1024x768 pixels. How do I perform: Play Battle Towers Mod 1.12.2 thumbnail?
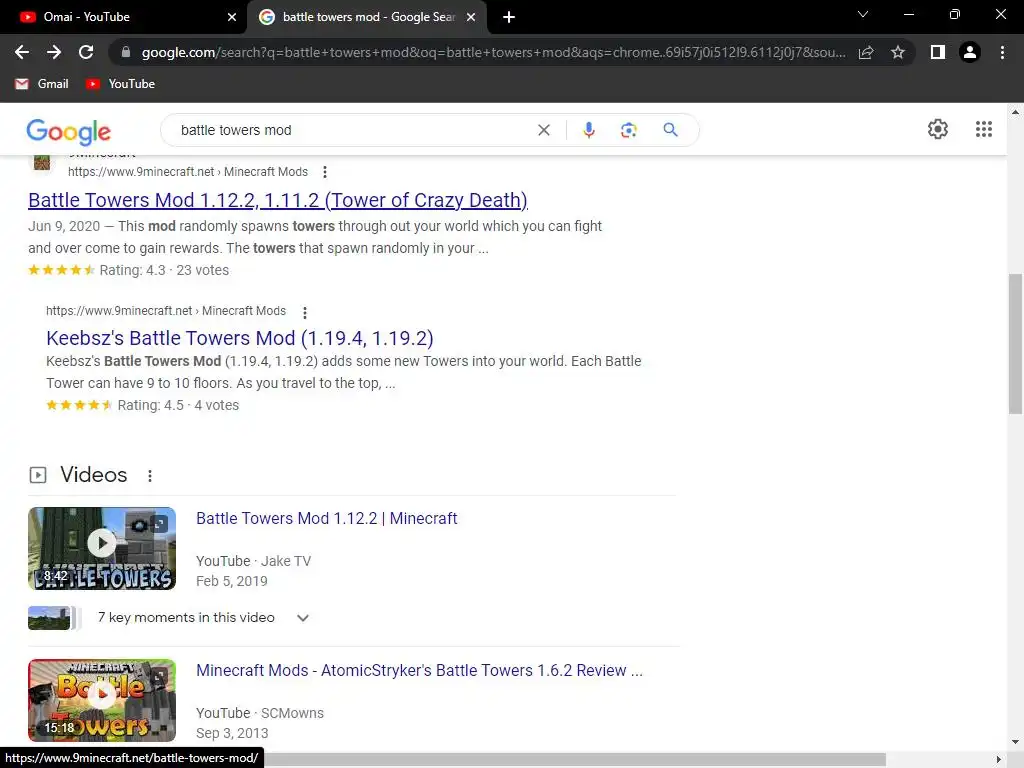click(102, 548)
